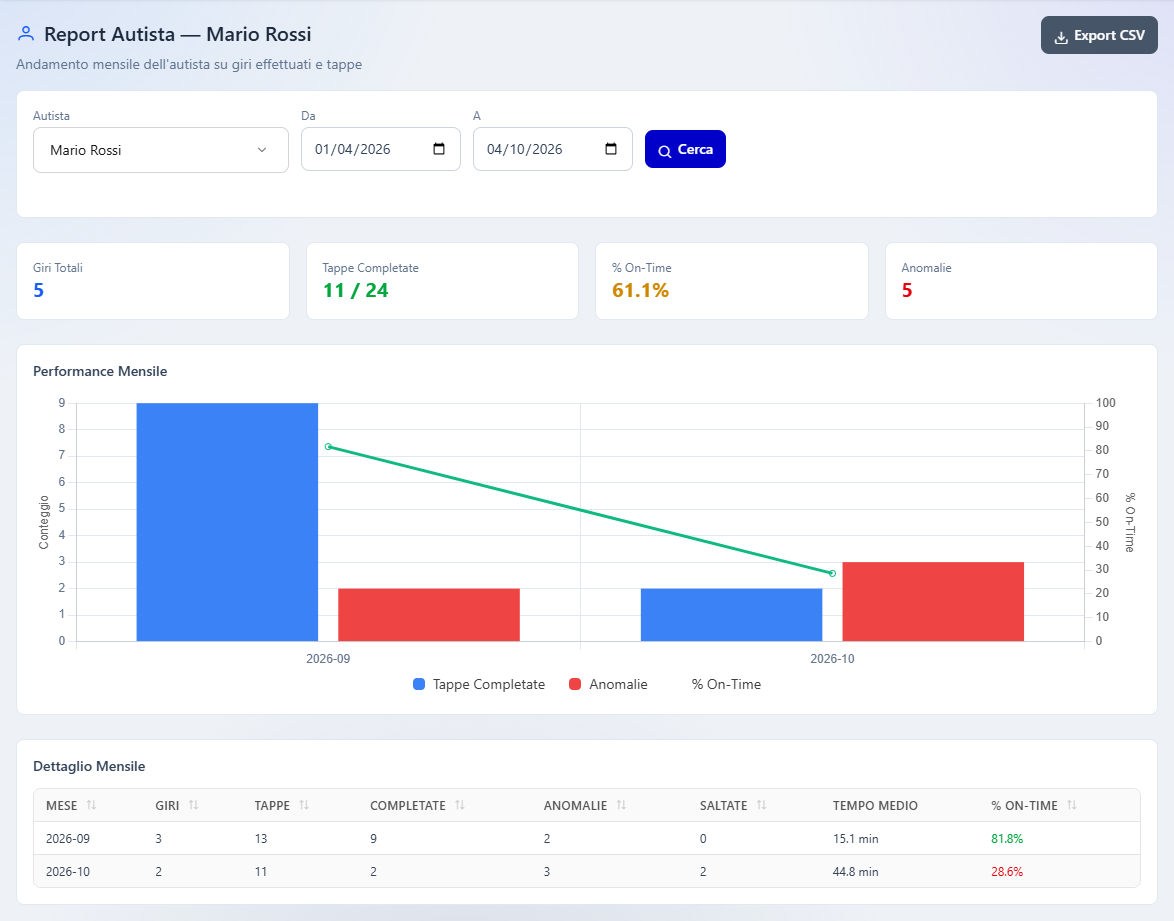Click the % On-Time line point for 2026-10
This screenshot has width=1174, height=921.
832,573
